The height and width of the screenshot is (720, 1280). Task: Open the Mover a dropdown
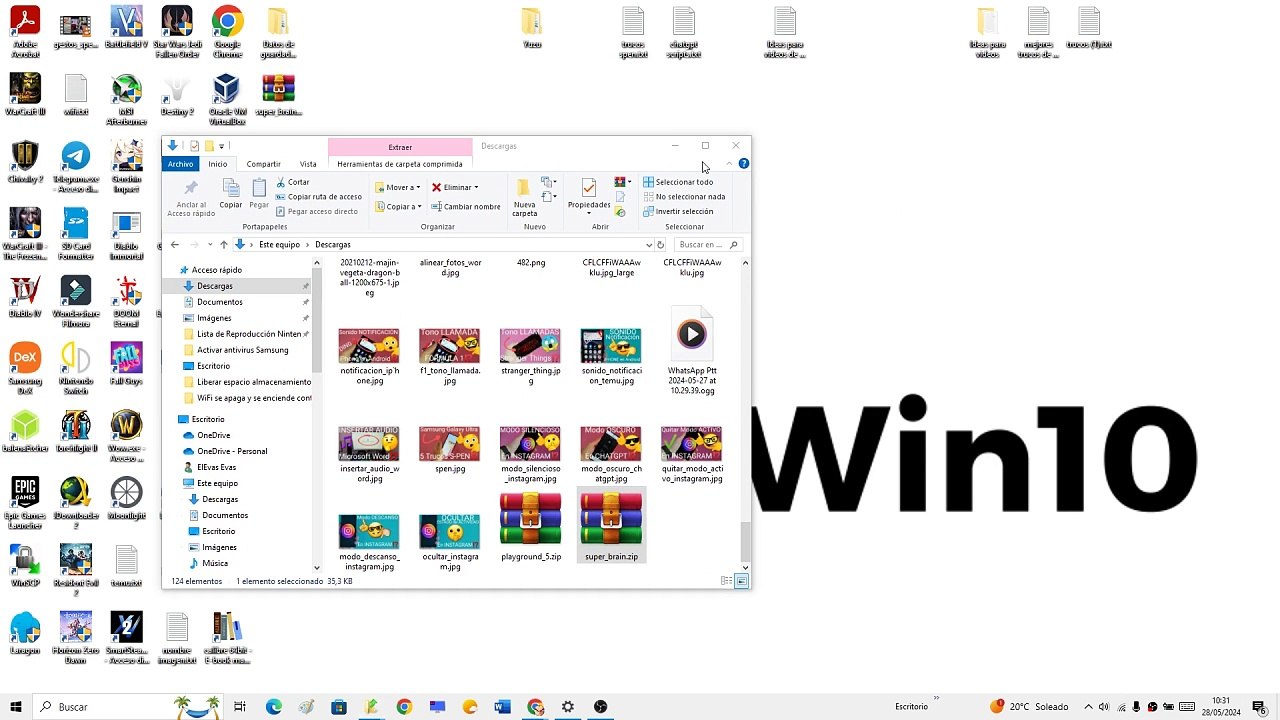[x=397, y=187]
